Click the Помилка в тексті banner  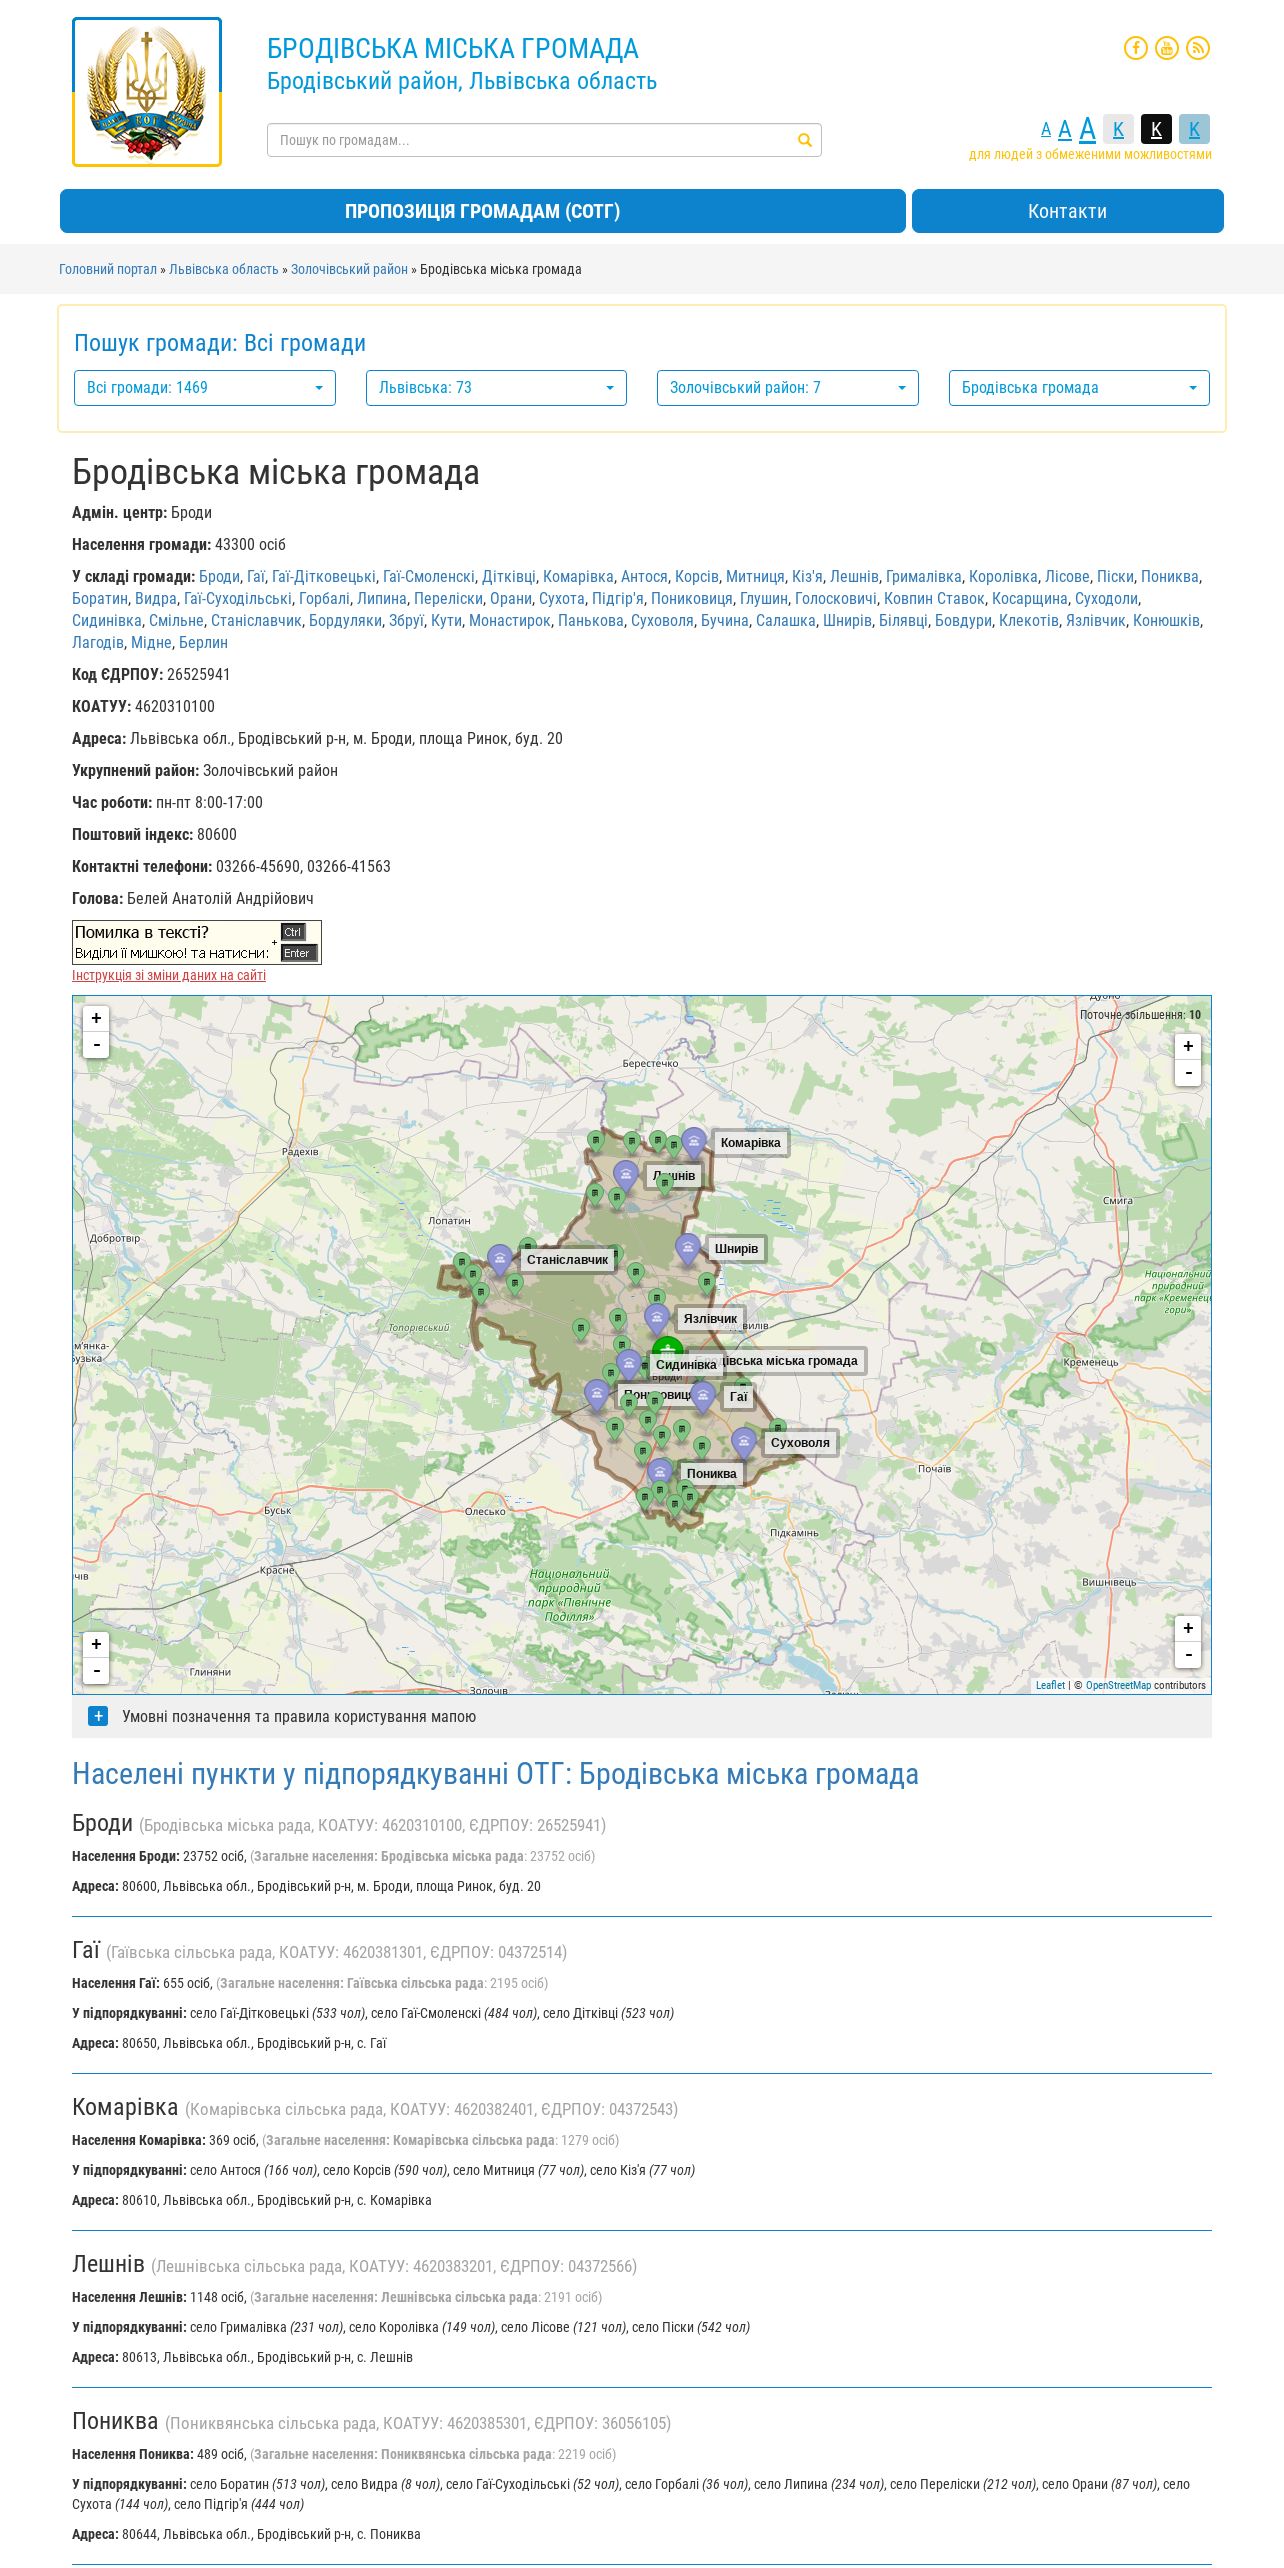pyautogui.click(x=197, y=942)
